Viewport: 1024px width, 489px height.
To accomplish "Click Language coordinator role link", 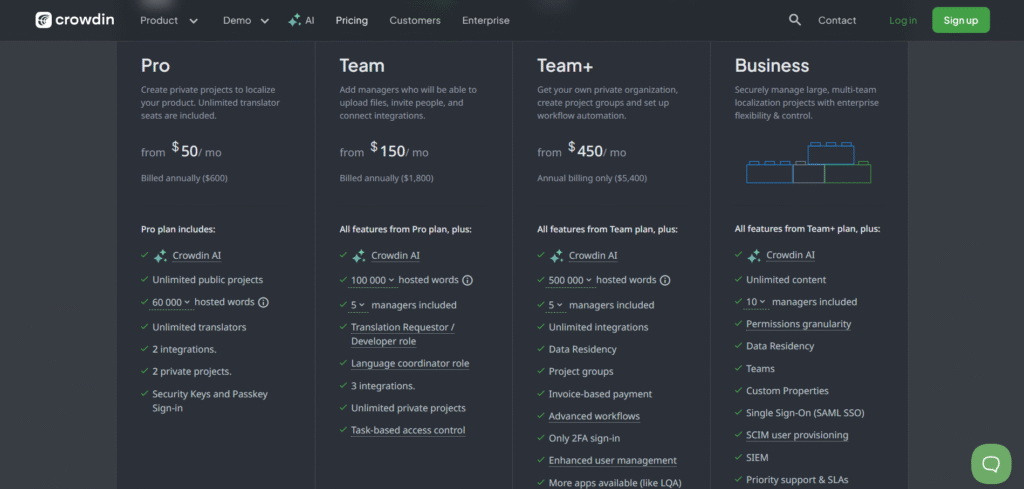I will point(410,364).
